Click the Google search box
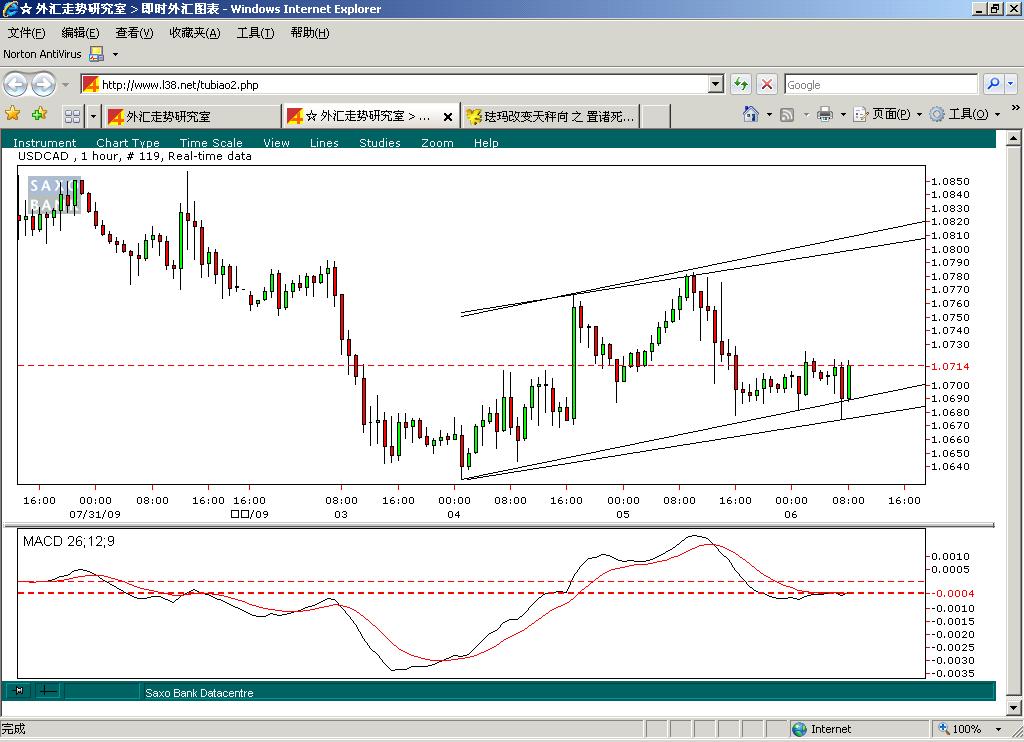This screenshot has width=1024, height=742. click(x=880, y=85)
